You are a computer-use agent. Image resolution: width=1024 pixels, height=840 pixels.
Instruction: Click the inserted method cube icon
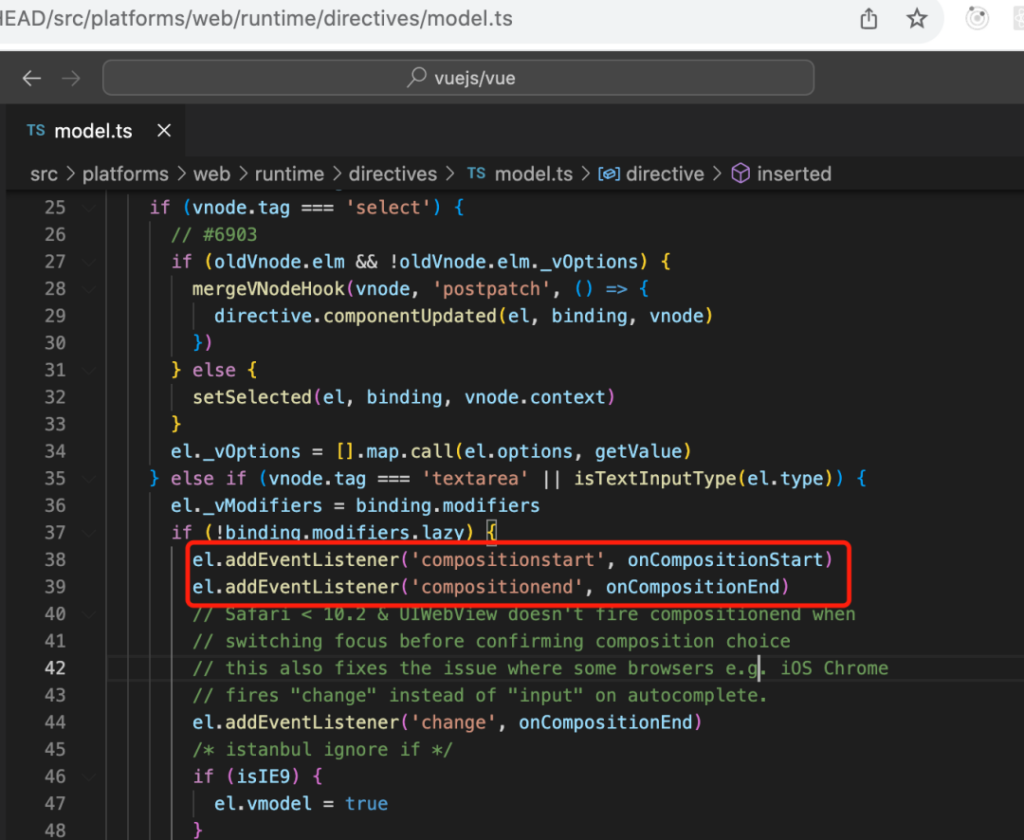click(741, 174)
